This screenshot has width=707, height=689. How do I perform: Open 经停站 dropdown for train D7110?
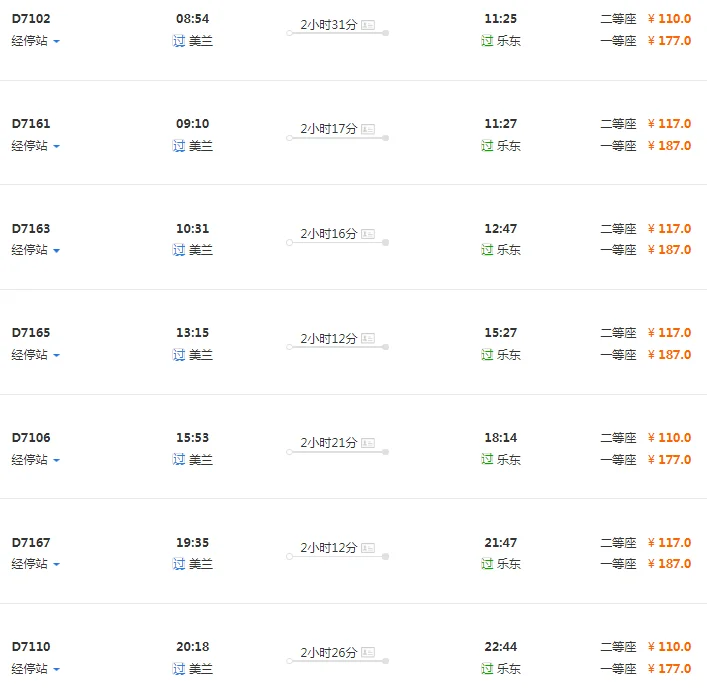pyautogui.click(x=36, y=669)
